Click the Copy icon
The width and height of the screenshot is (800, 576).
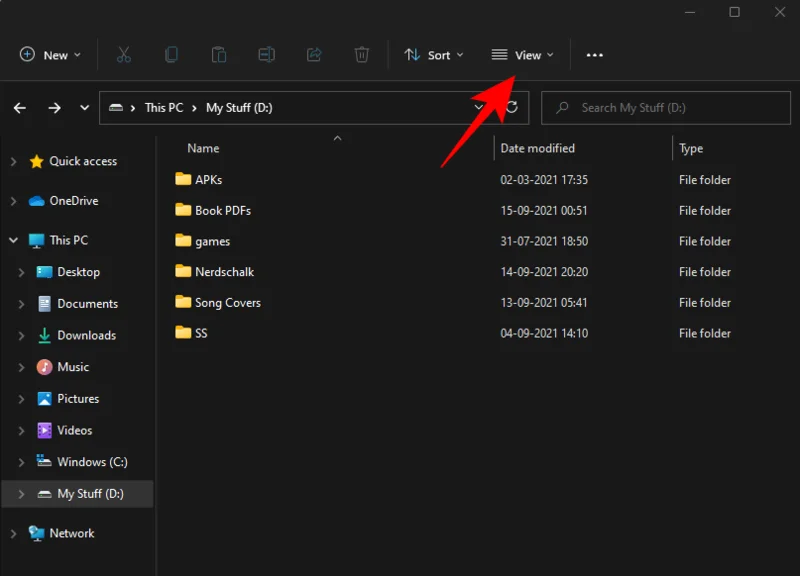[x=171, y=55]
